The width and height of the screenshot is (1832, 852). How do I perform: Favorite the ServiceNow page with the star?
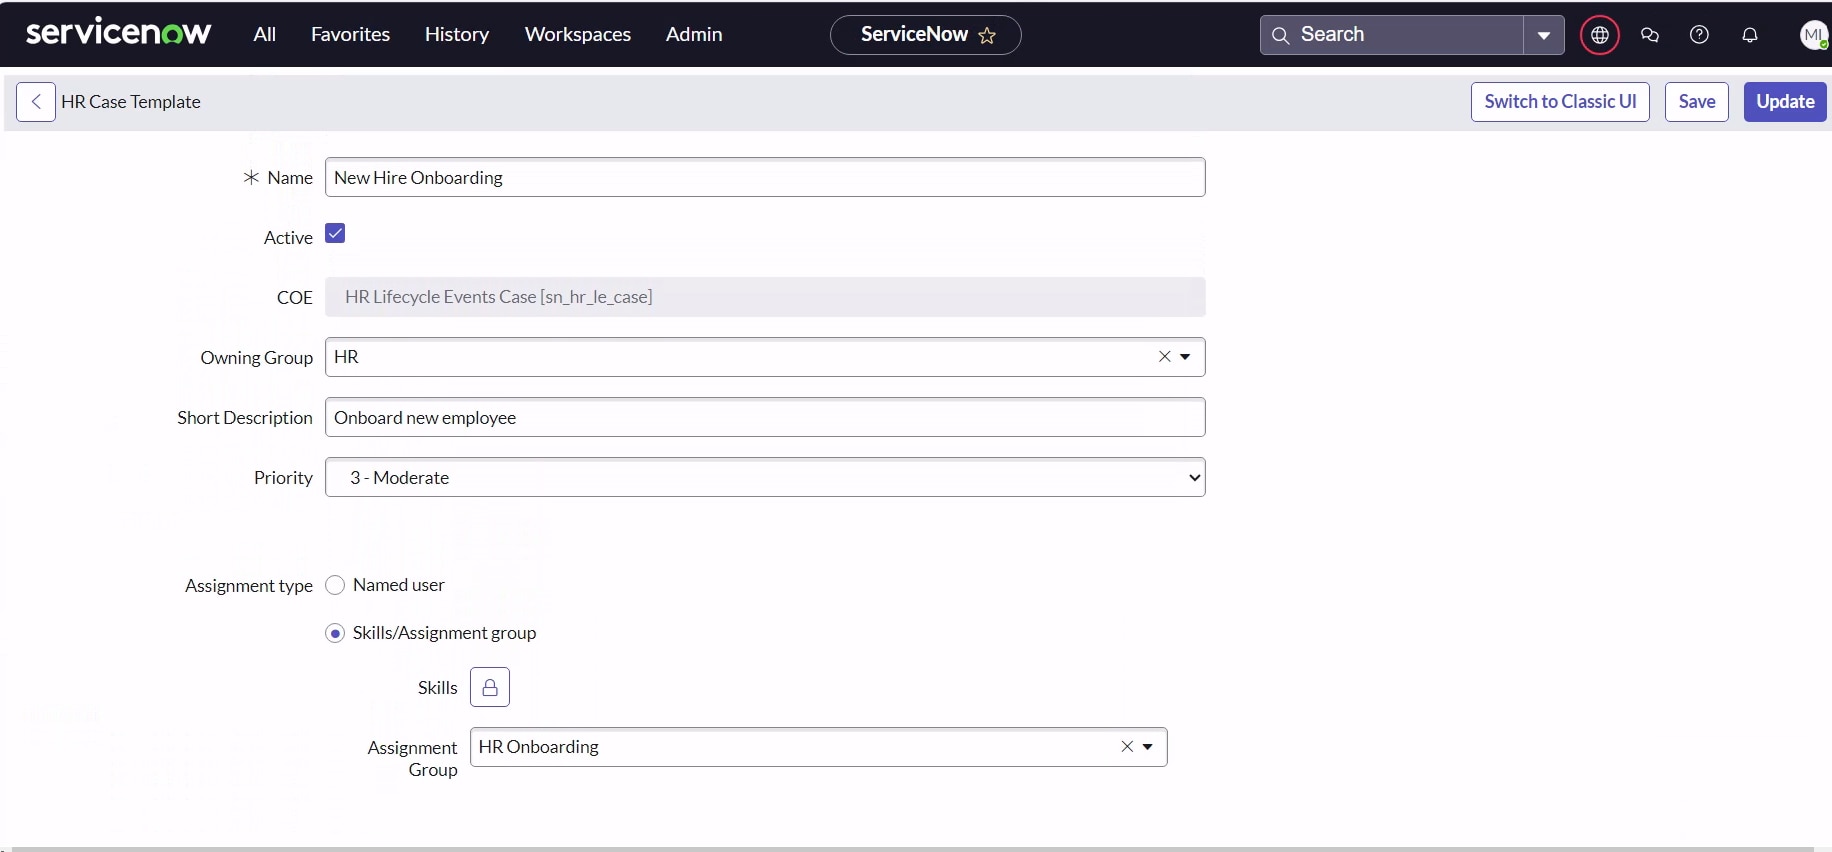(987, 35)
